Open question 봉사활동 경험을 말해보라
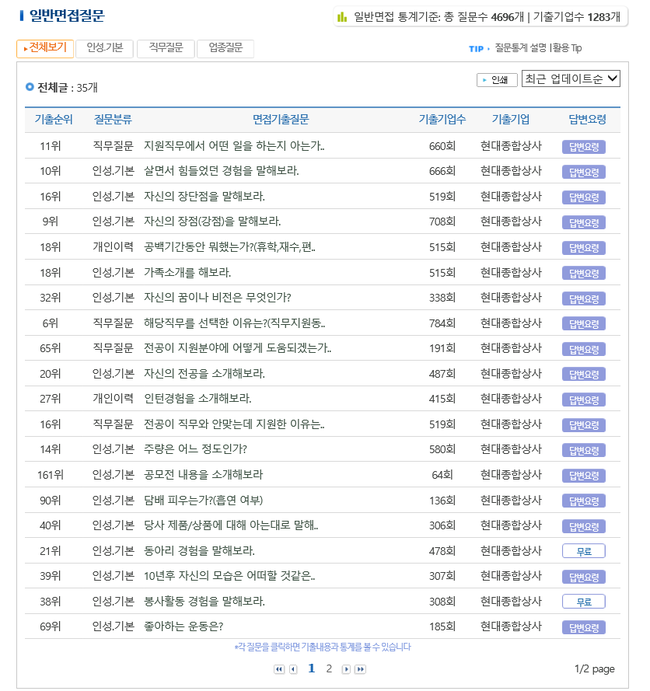650x691 pixels. pos(204,602)
